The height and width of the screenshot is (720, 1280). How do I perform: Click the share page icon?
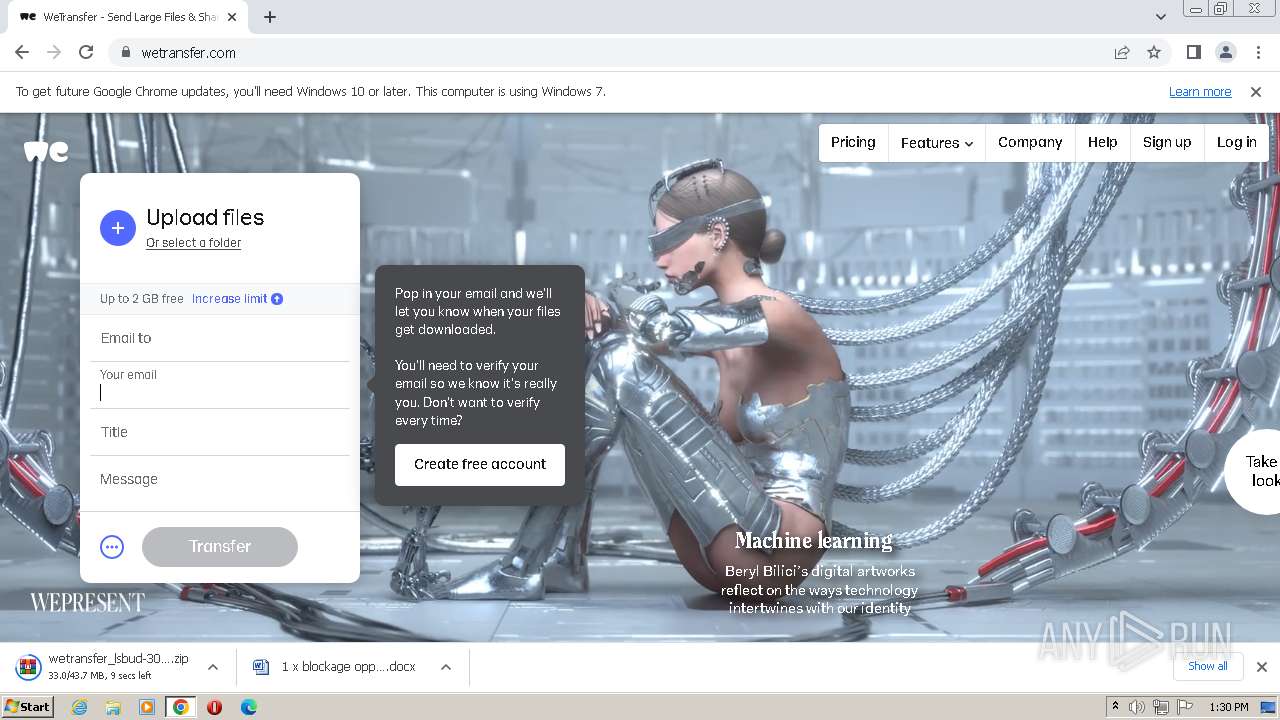(x=1122, y=52)
